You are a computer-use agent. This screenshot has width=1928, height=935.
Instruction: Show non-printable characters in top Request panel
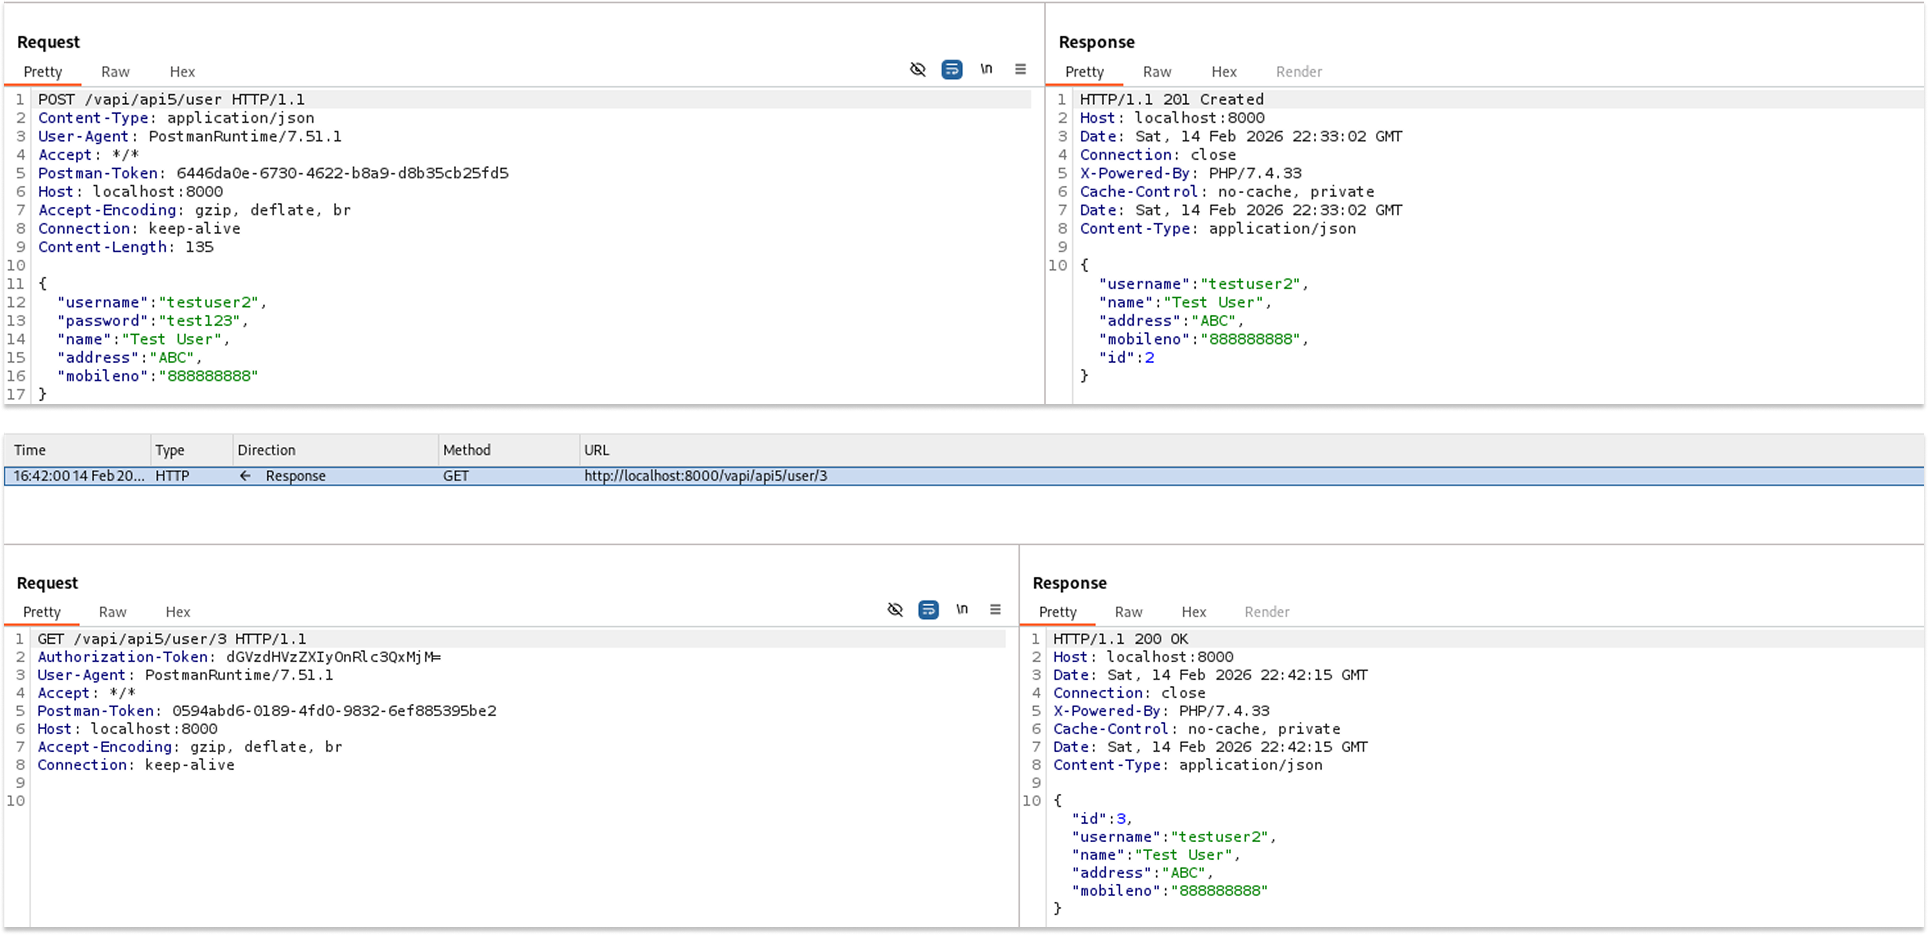pyautogui.click(x=986, y=69)
